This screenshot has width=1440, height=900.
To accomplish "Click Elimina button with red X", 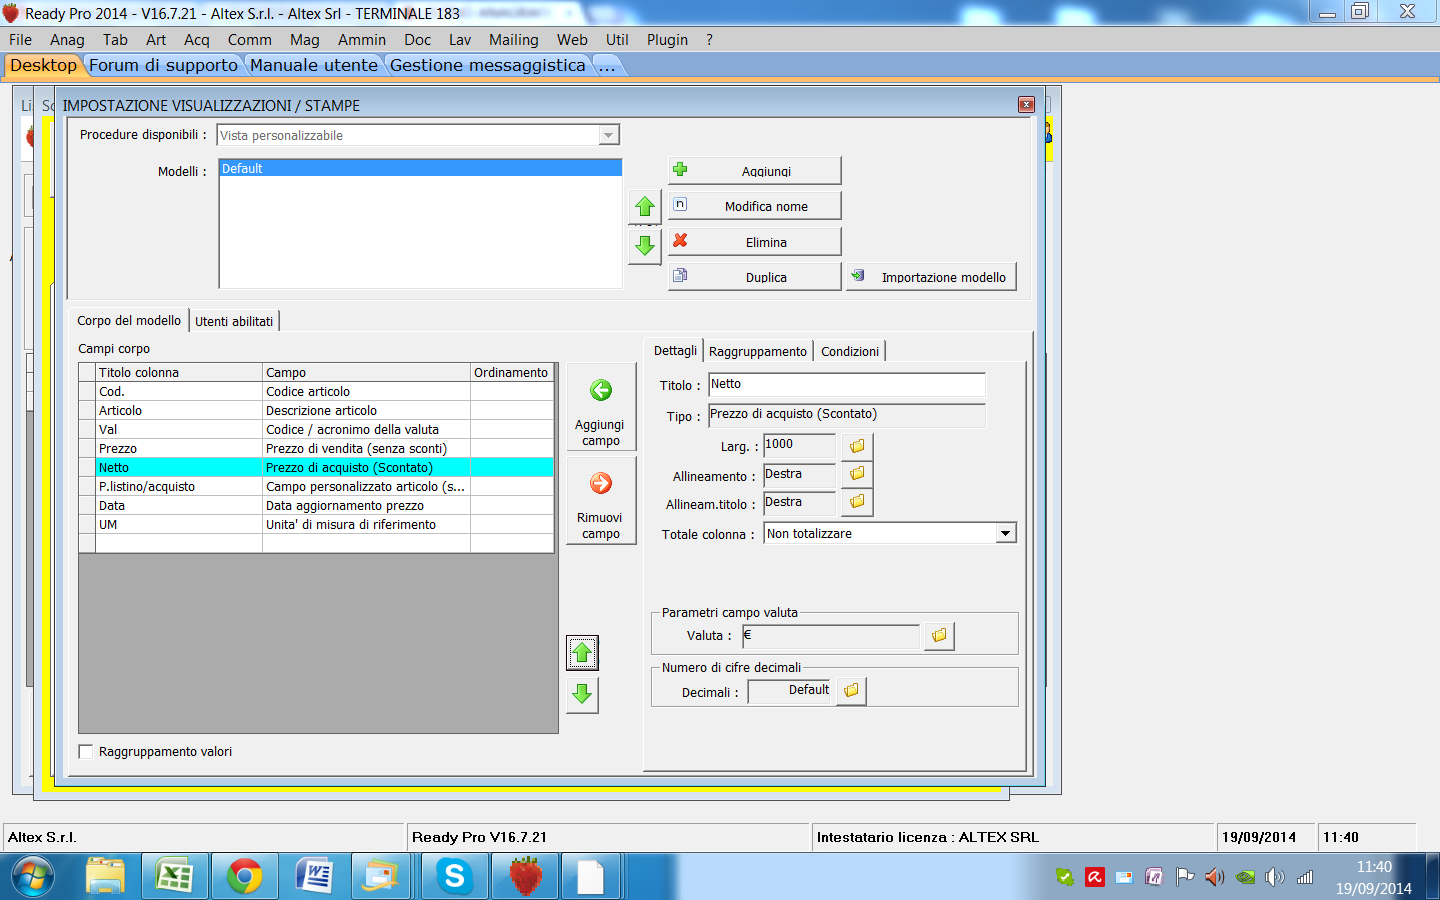I will tap(754, 242).
